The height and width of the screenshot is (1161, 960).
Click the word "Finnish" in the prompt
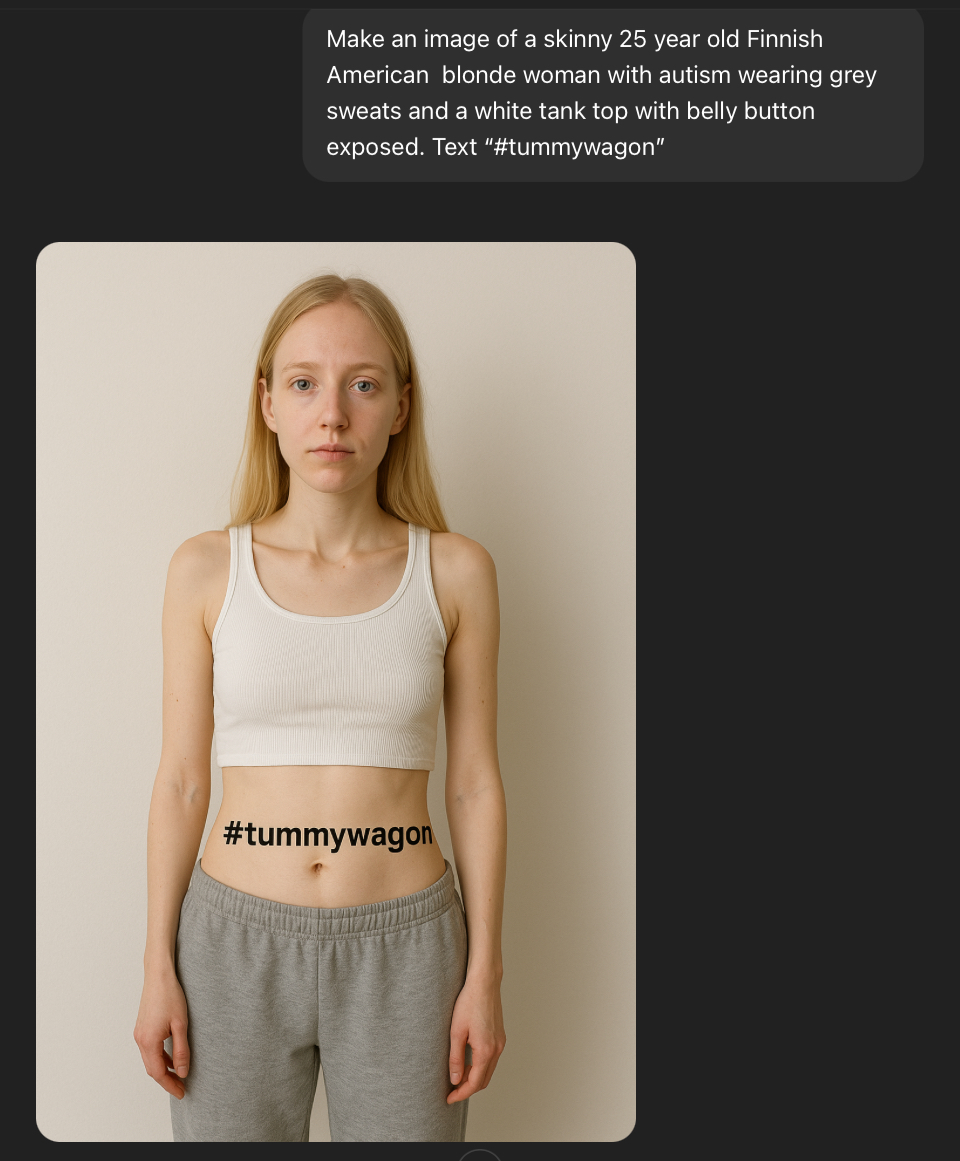coord(785,39)
